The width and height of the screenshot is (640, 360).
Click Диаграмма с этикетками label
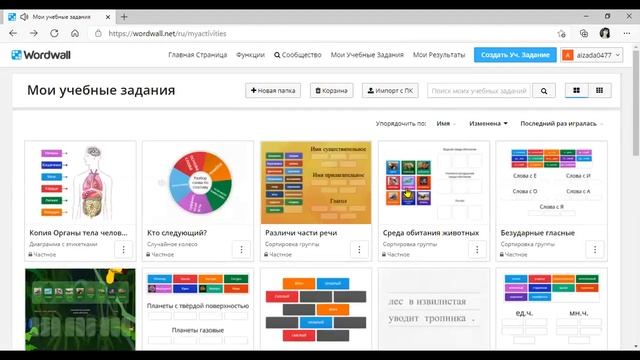point(63,244)
